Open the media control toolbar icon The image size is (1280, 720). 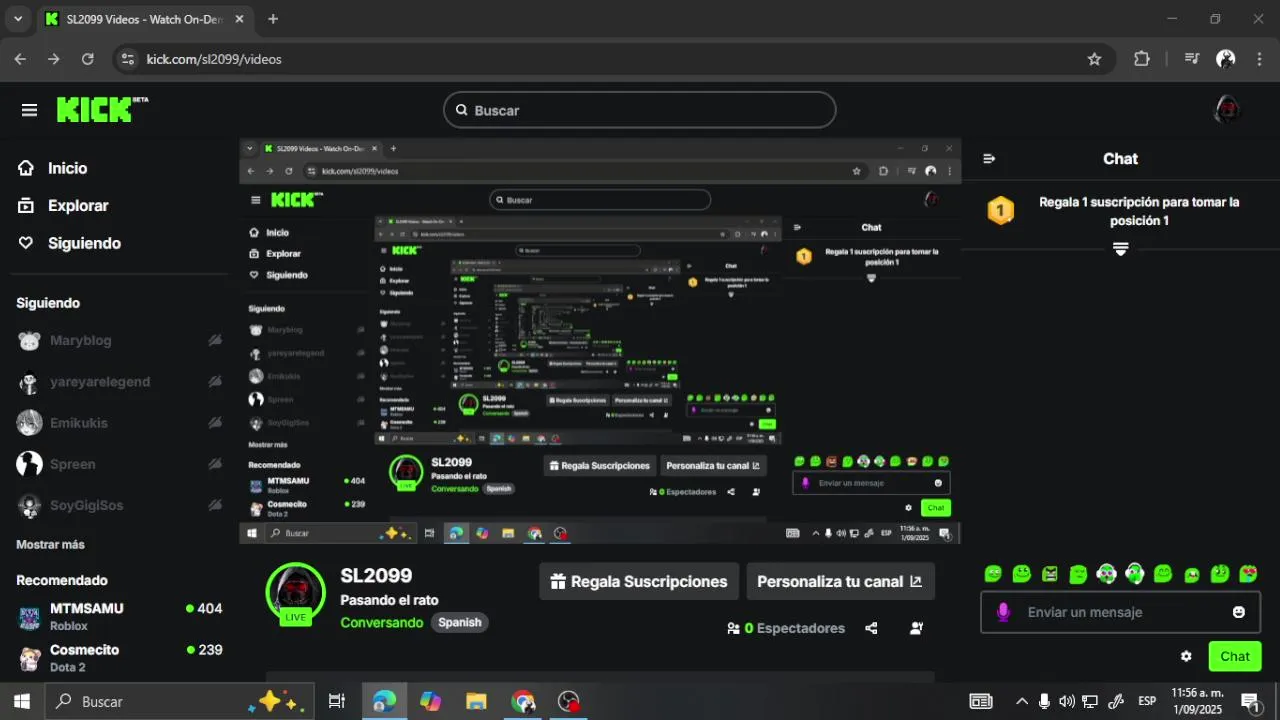tap(1191, 59)
